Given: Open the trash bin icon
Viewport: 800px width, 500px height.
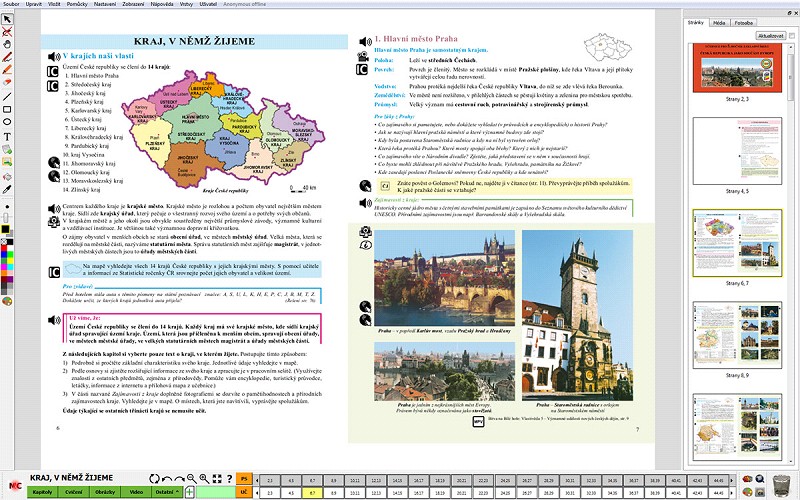Looking at the screenshot, I should click(x=781, y=485).
